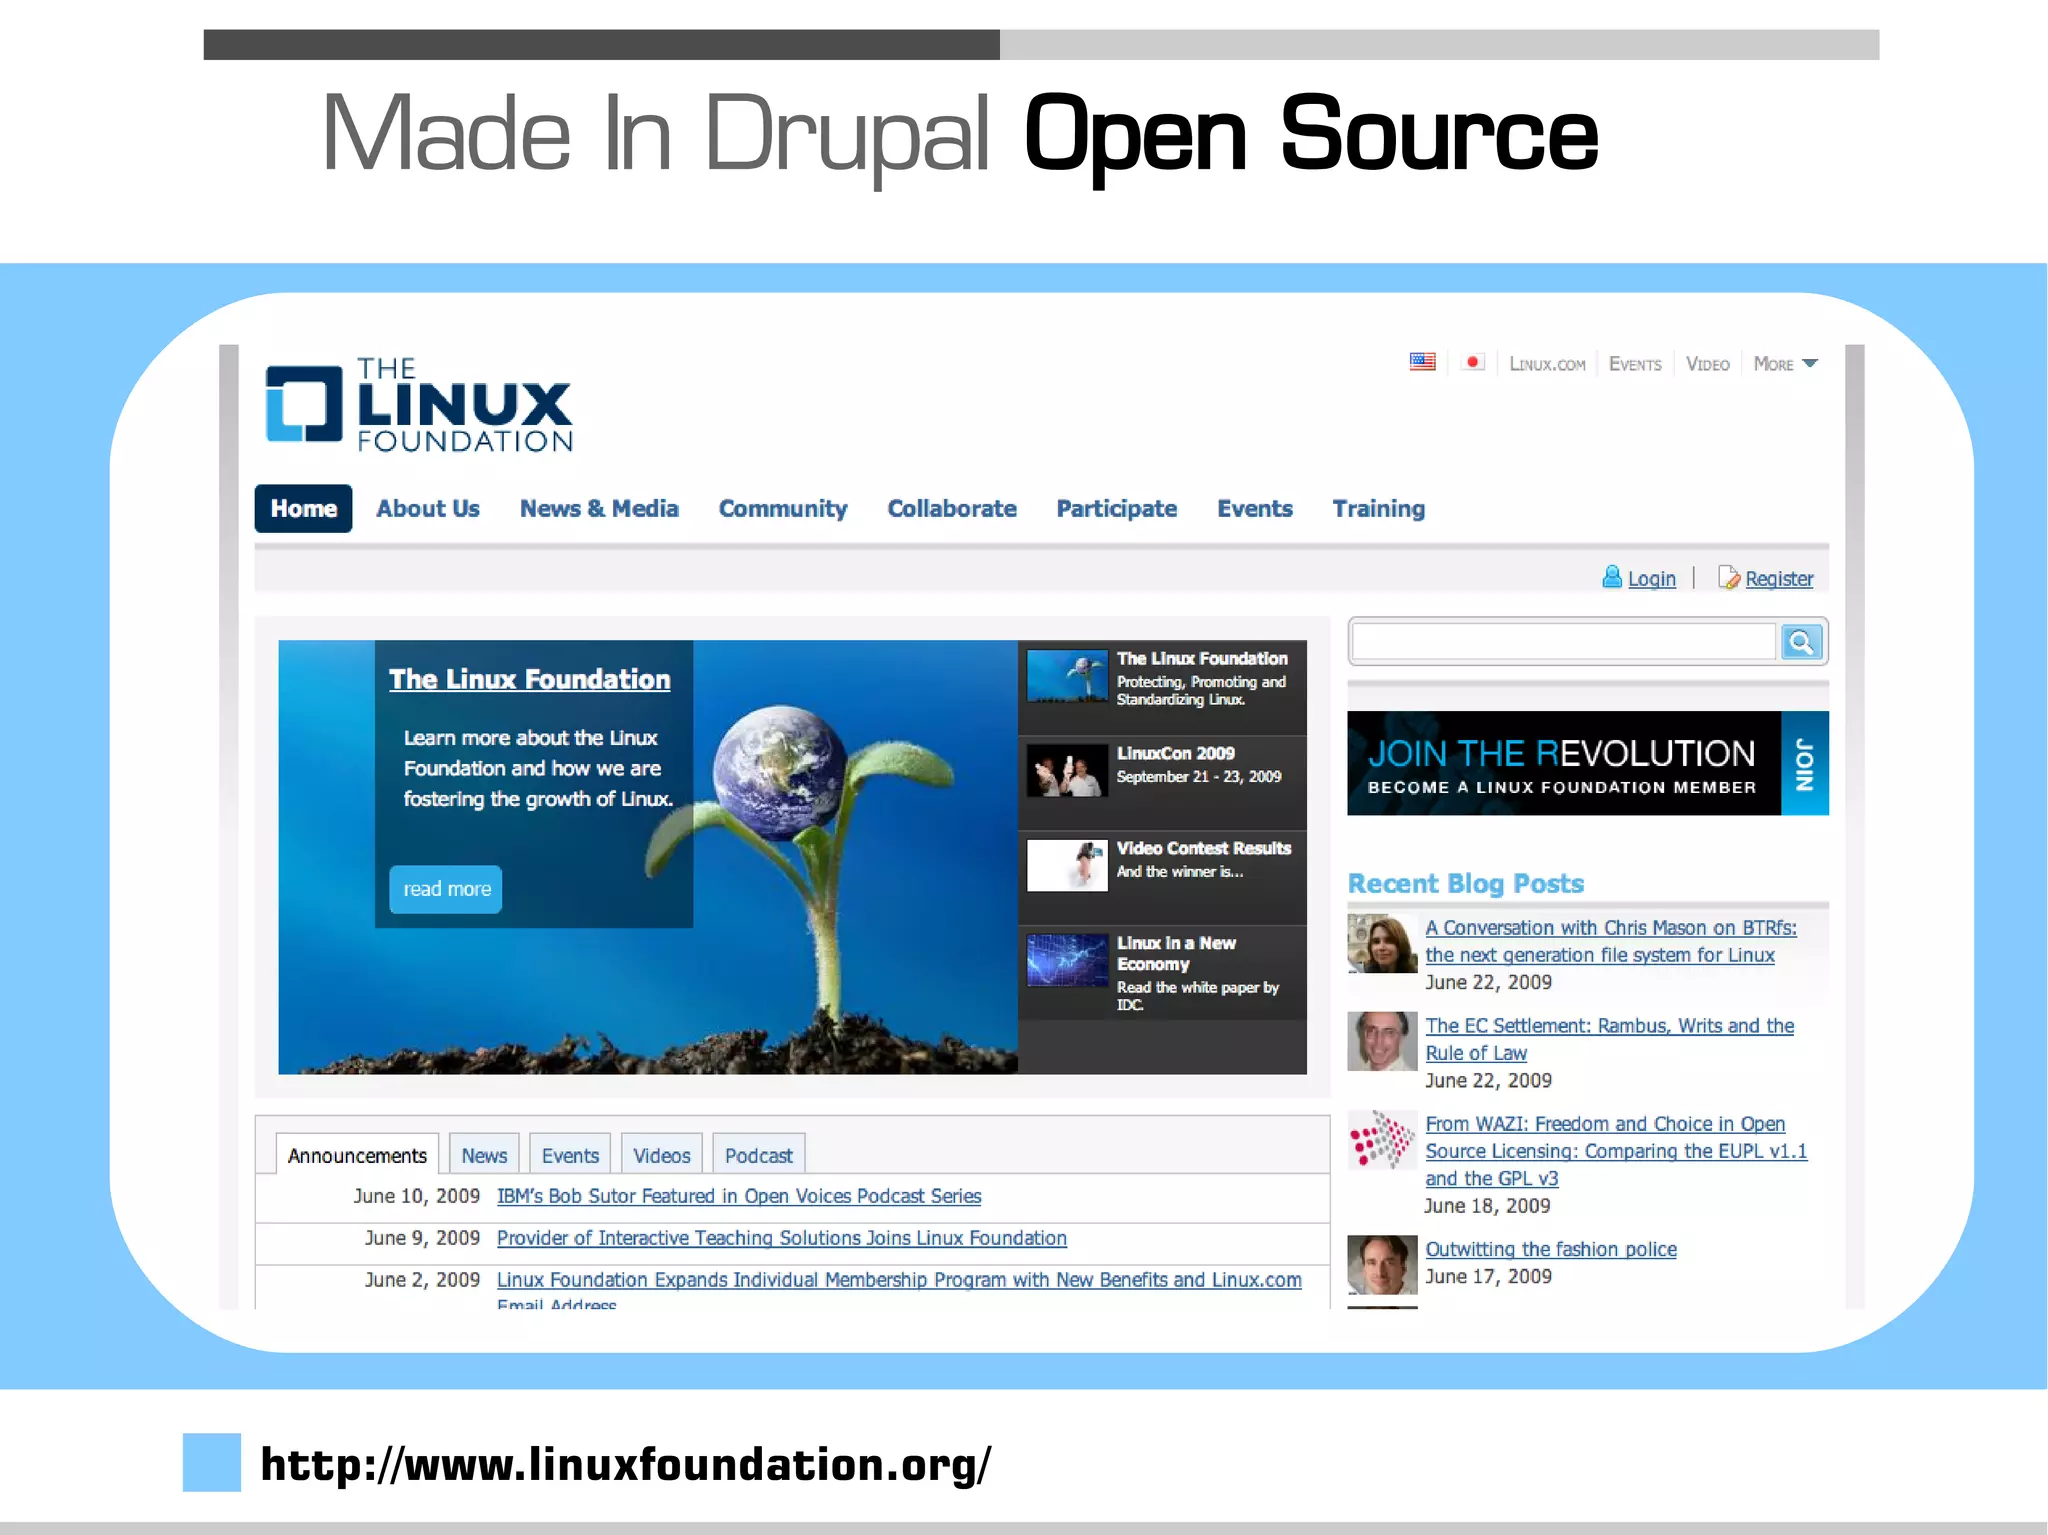Click the Login user icon
The width and height of the screenshot is (2048, 1535).
coord(1611,577)
